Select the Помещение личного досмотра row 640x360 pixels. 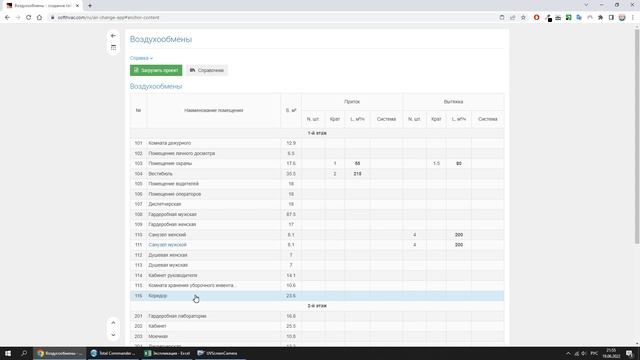[x=317, y=153]
